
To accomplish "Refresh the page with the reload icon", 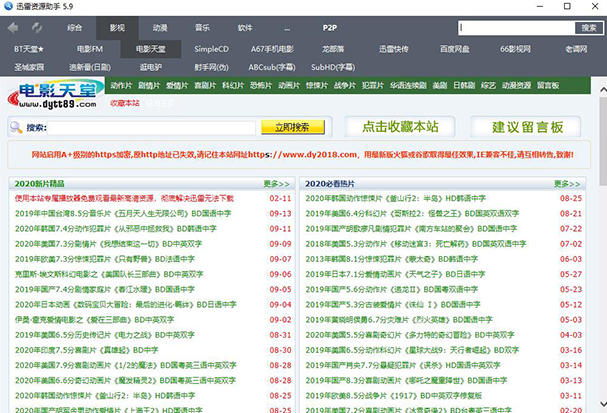I will point(37,28).
